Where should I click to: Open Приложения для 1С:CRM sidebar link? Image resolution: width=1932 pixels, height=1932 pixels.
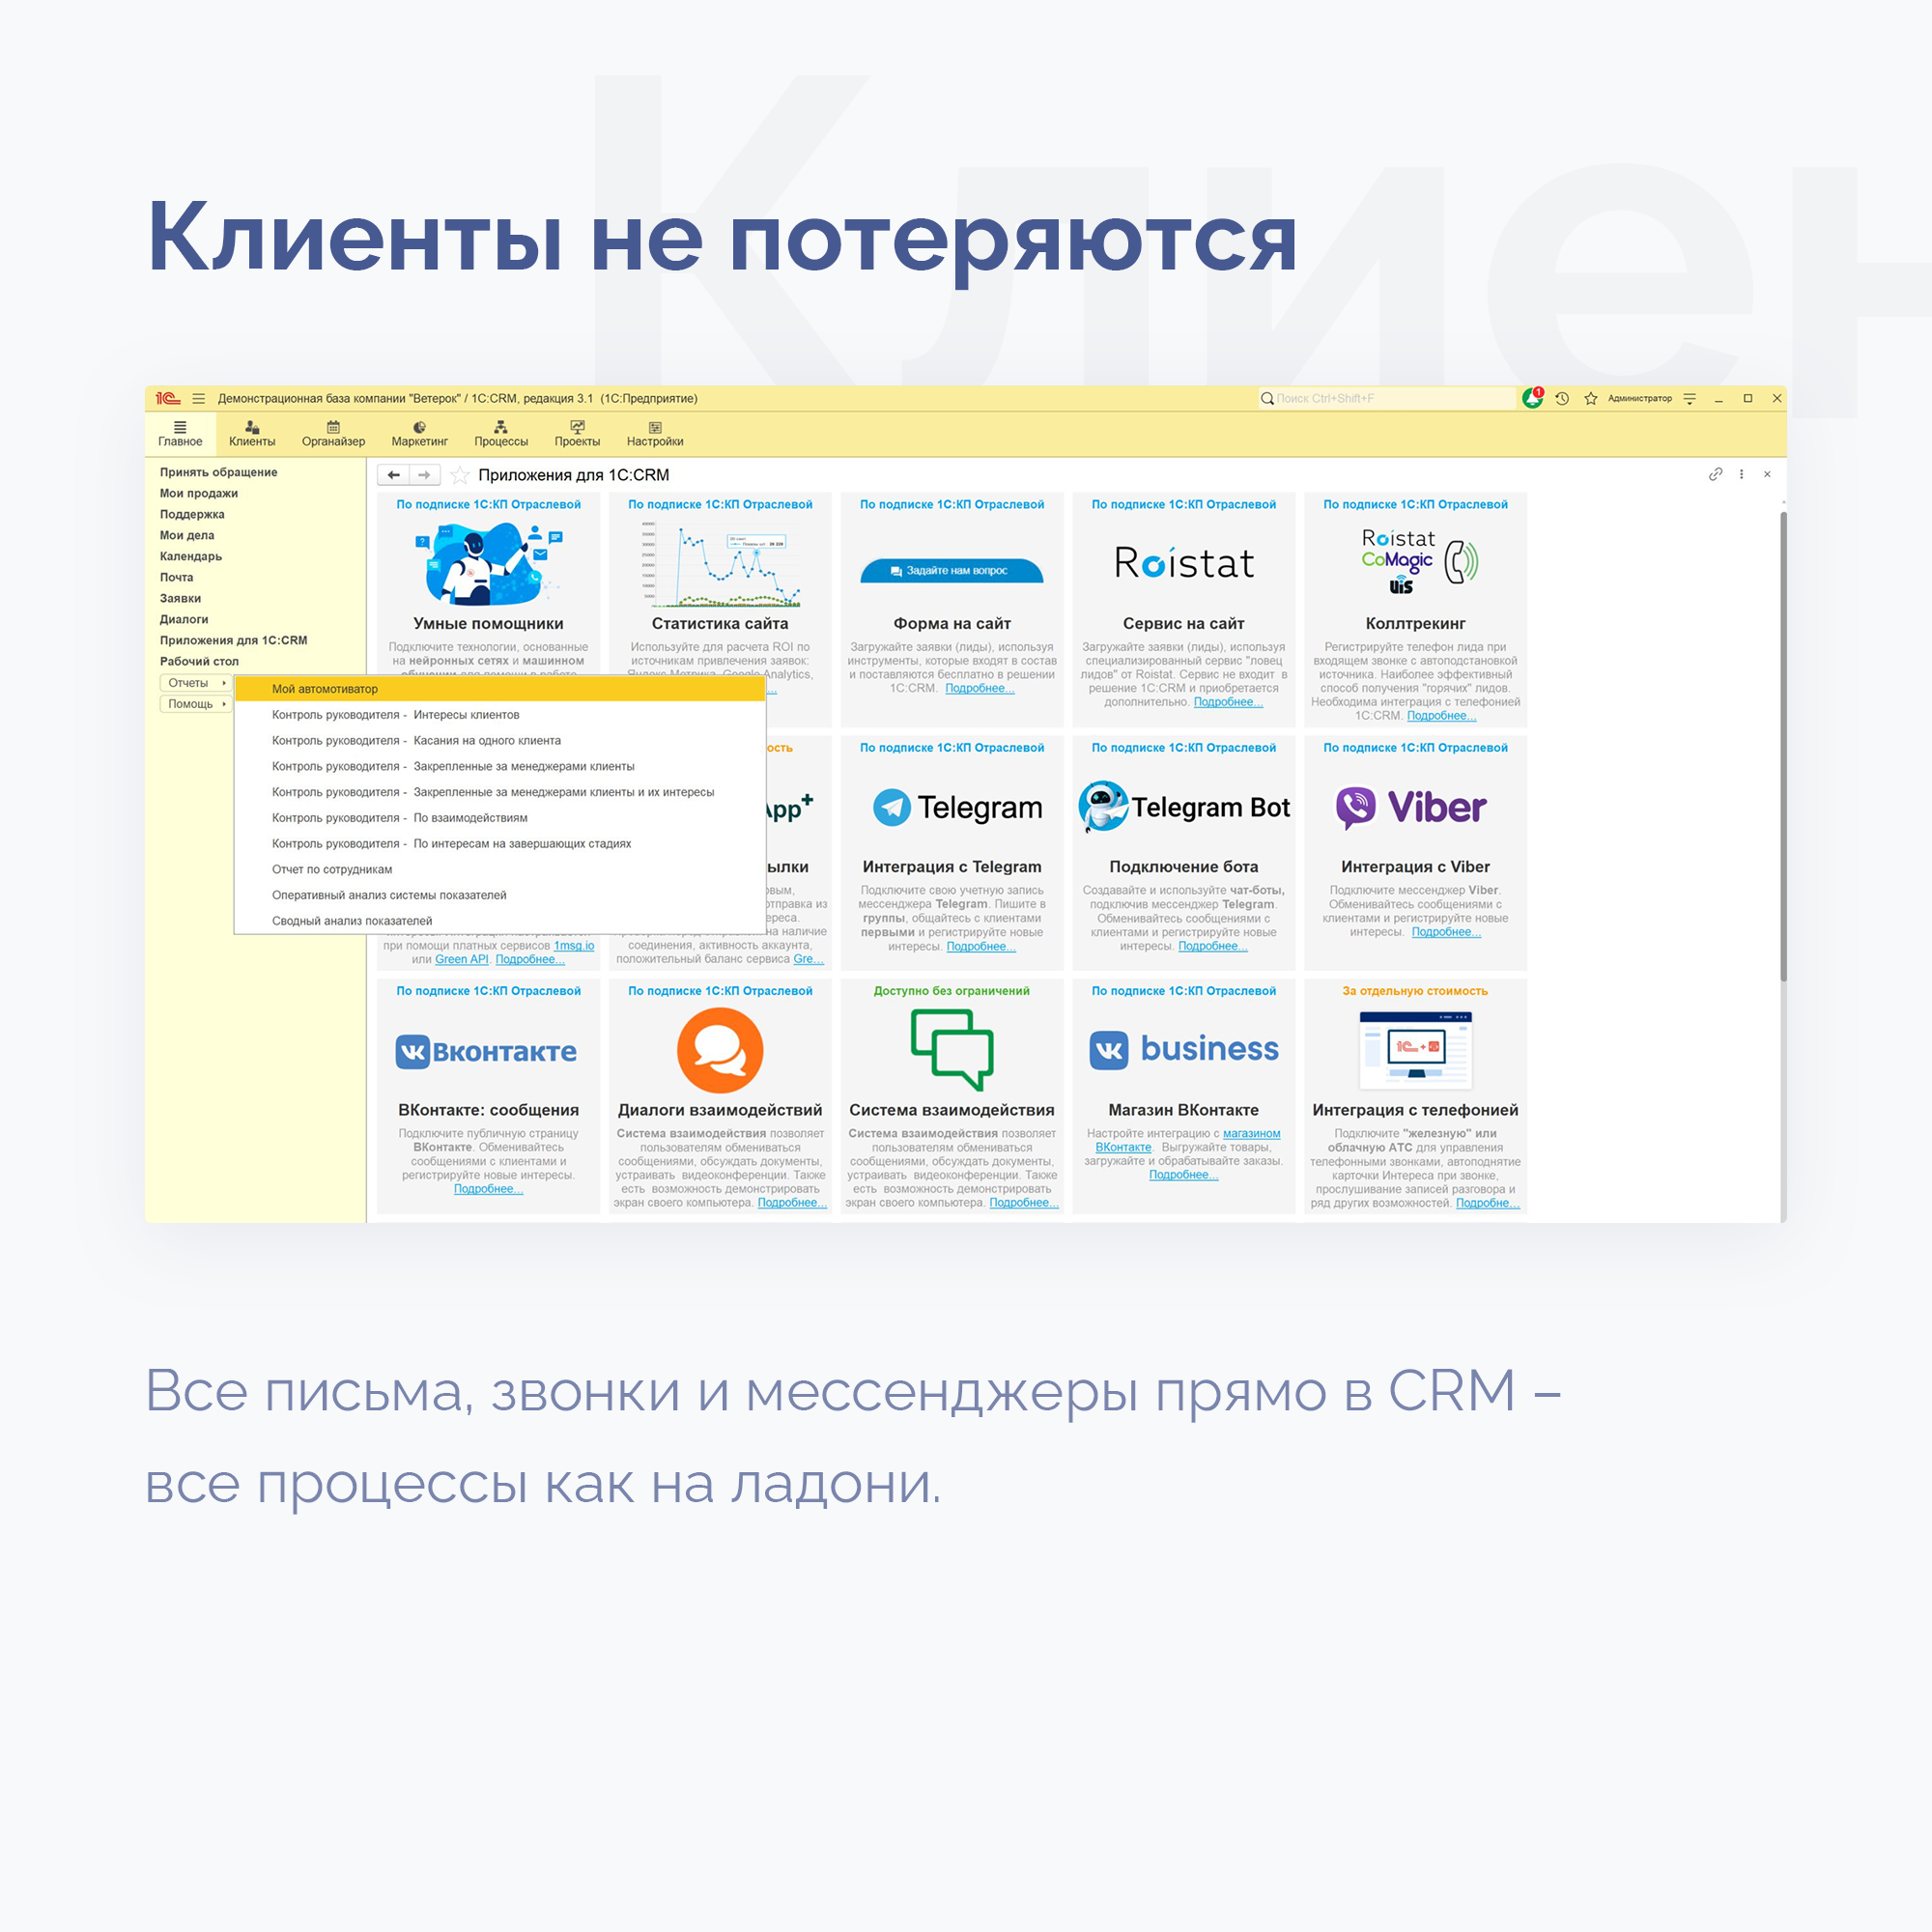pyautogui.click(x=233, y=640)
